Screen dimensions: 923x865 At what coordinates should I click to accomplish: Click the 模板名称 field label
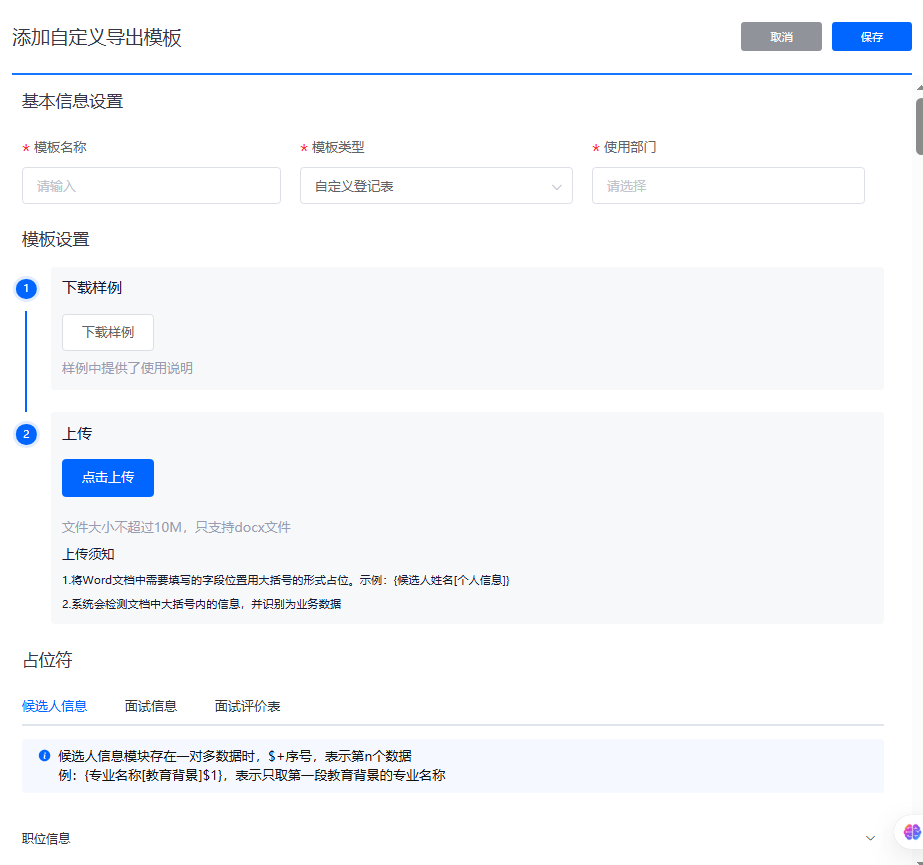[x=60, y=147]
